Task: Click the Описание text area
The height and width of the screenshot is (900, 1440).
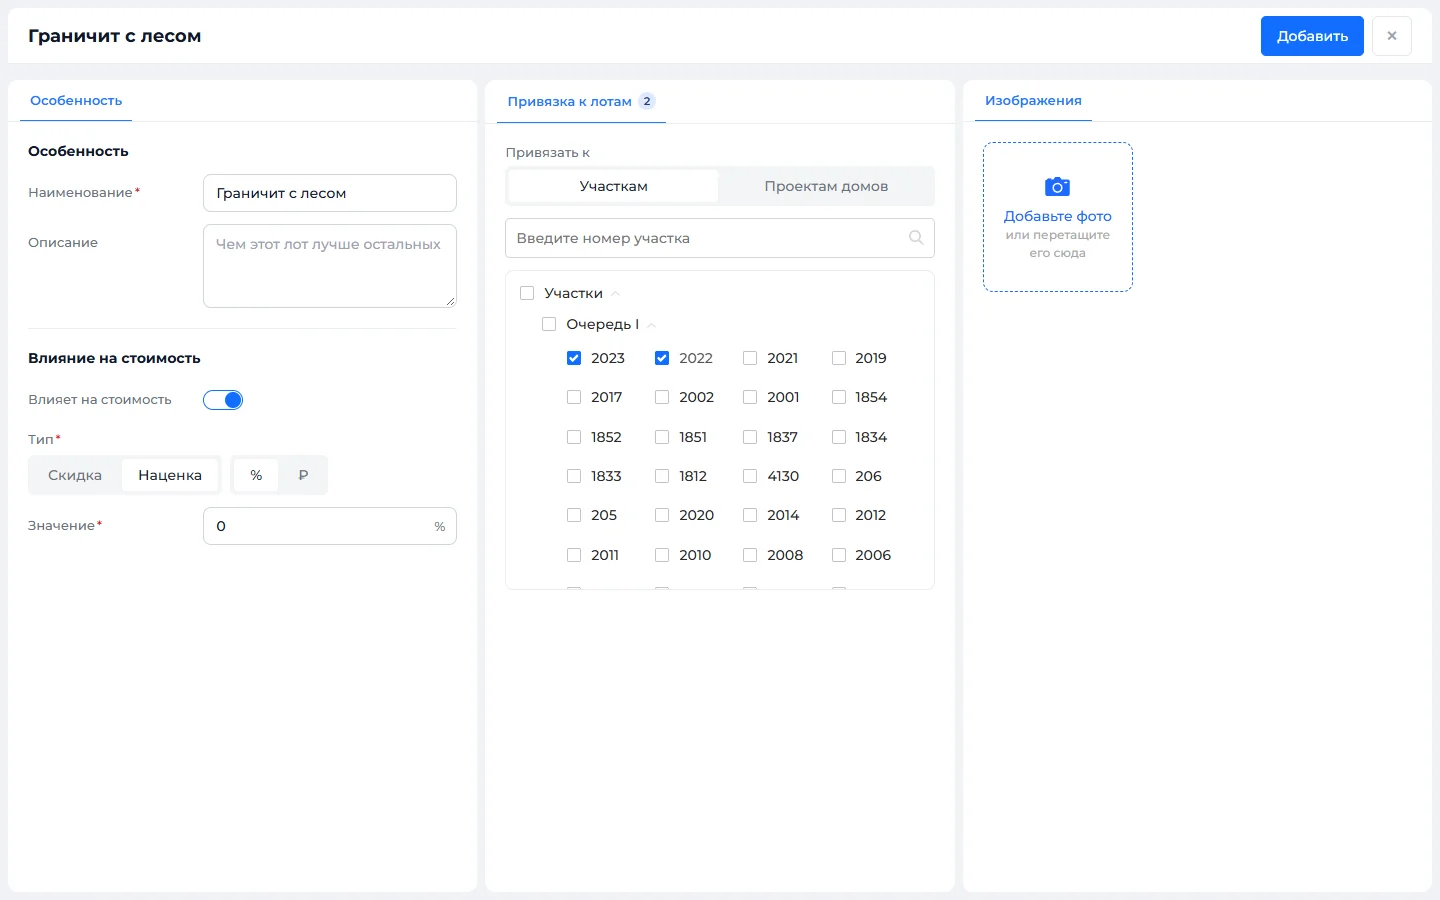Action: pyautogui.click(x=330, y=266)
